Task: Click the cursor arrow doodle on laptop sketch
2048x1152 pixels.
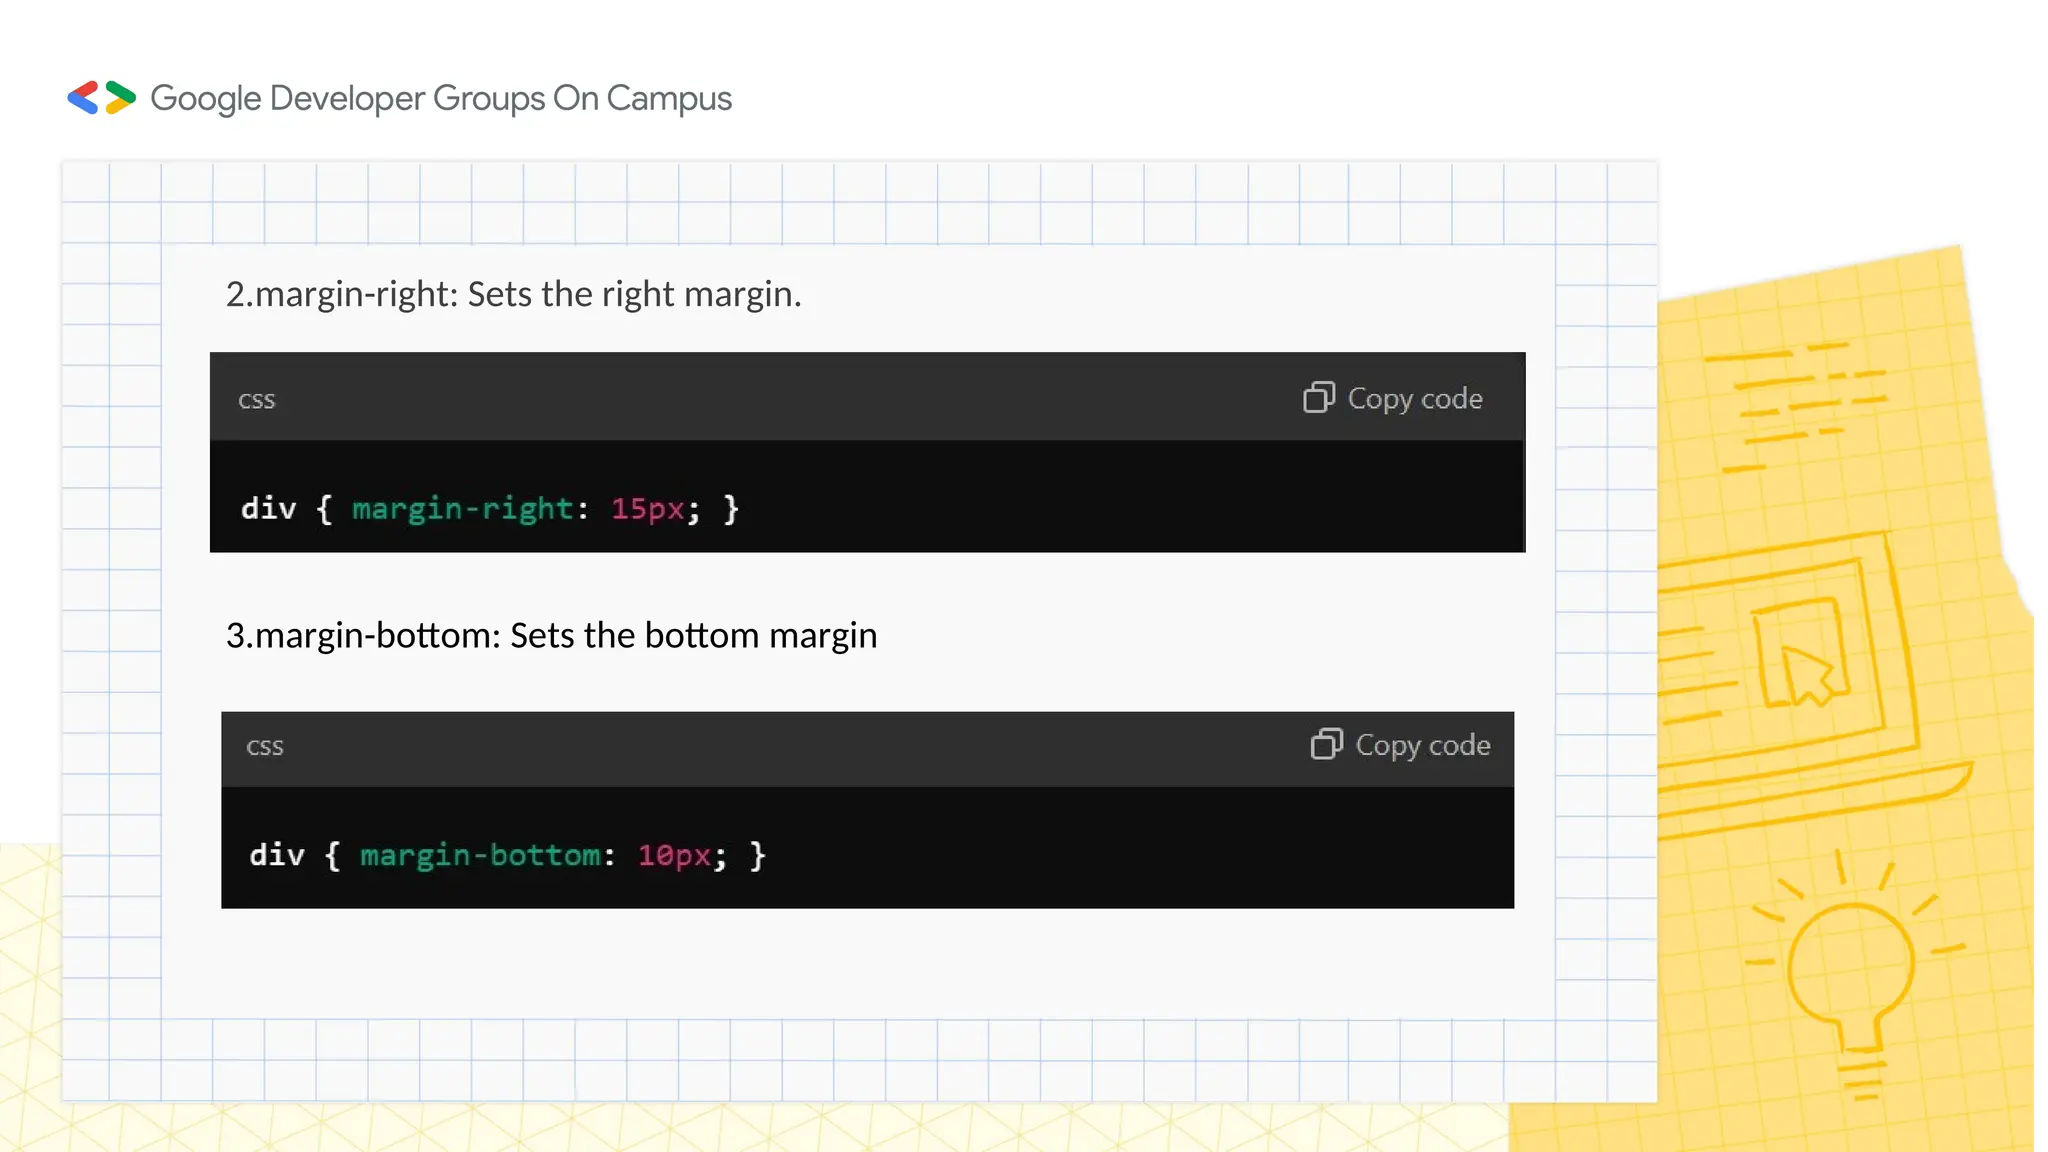Action: [x=1808, y=673]
